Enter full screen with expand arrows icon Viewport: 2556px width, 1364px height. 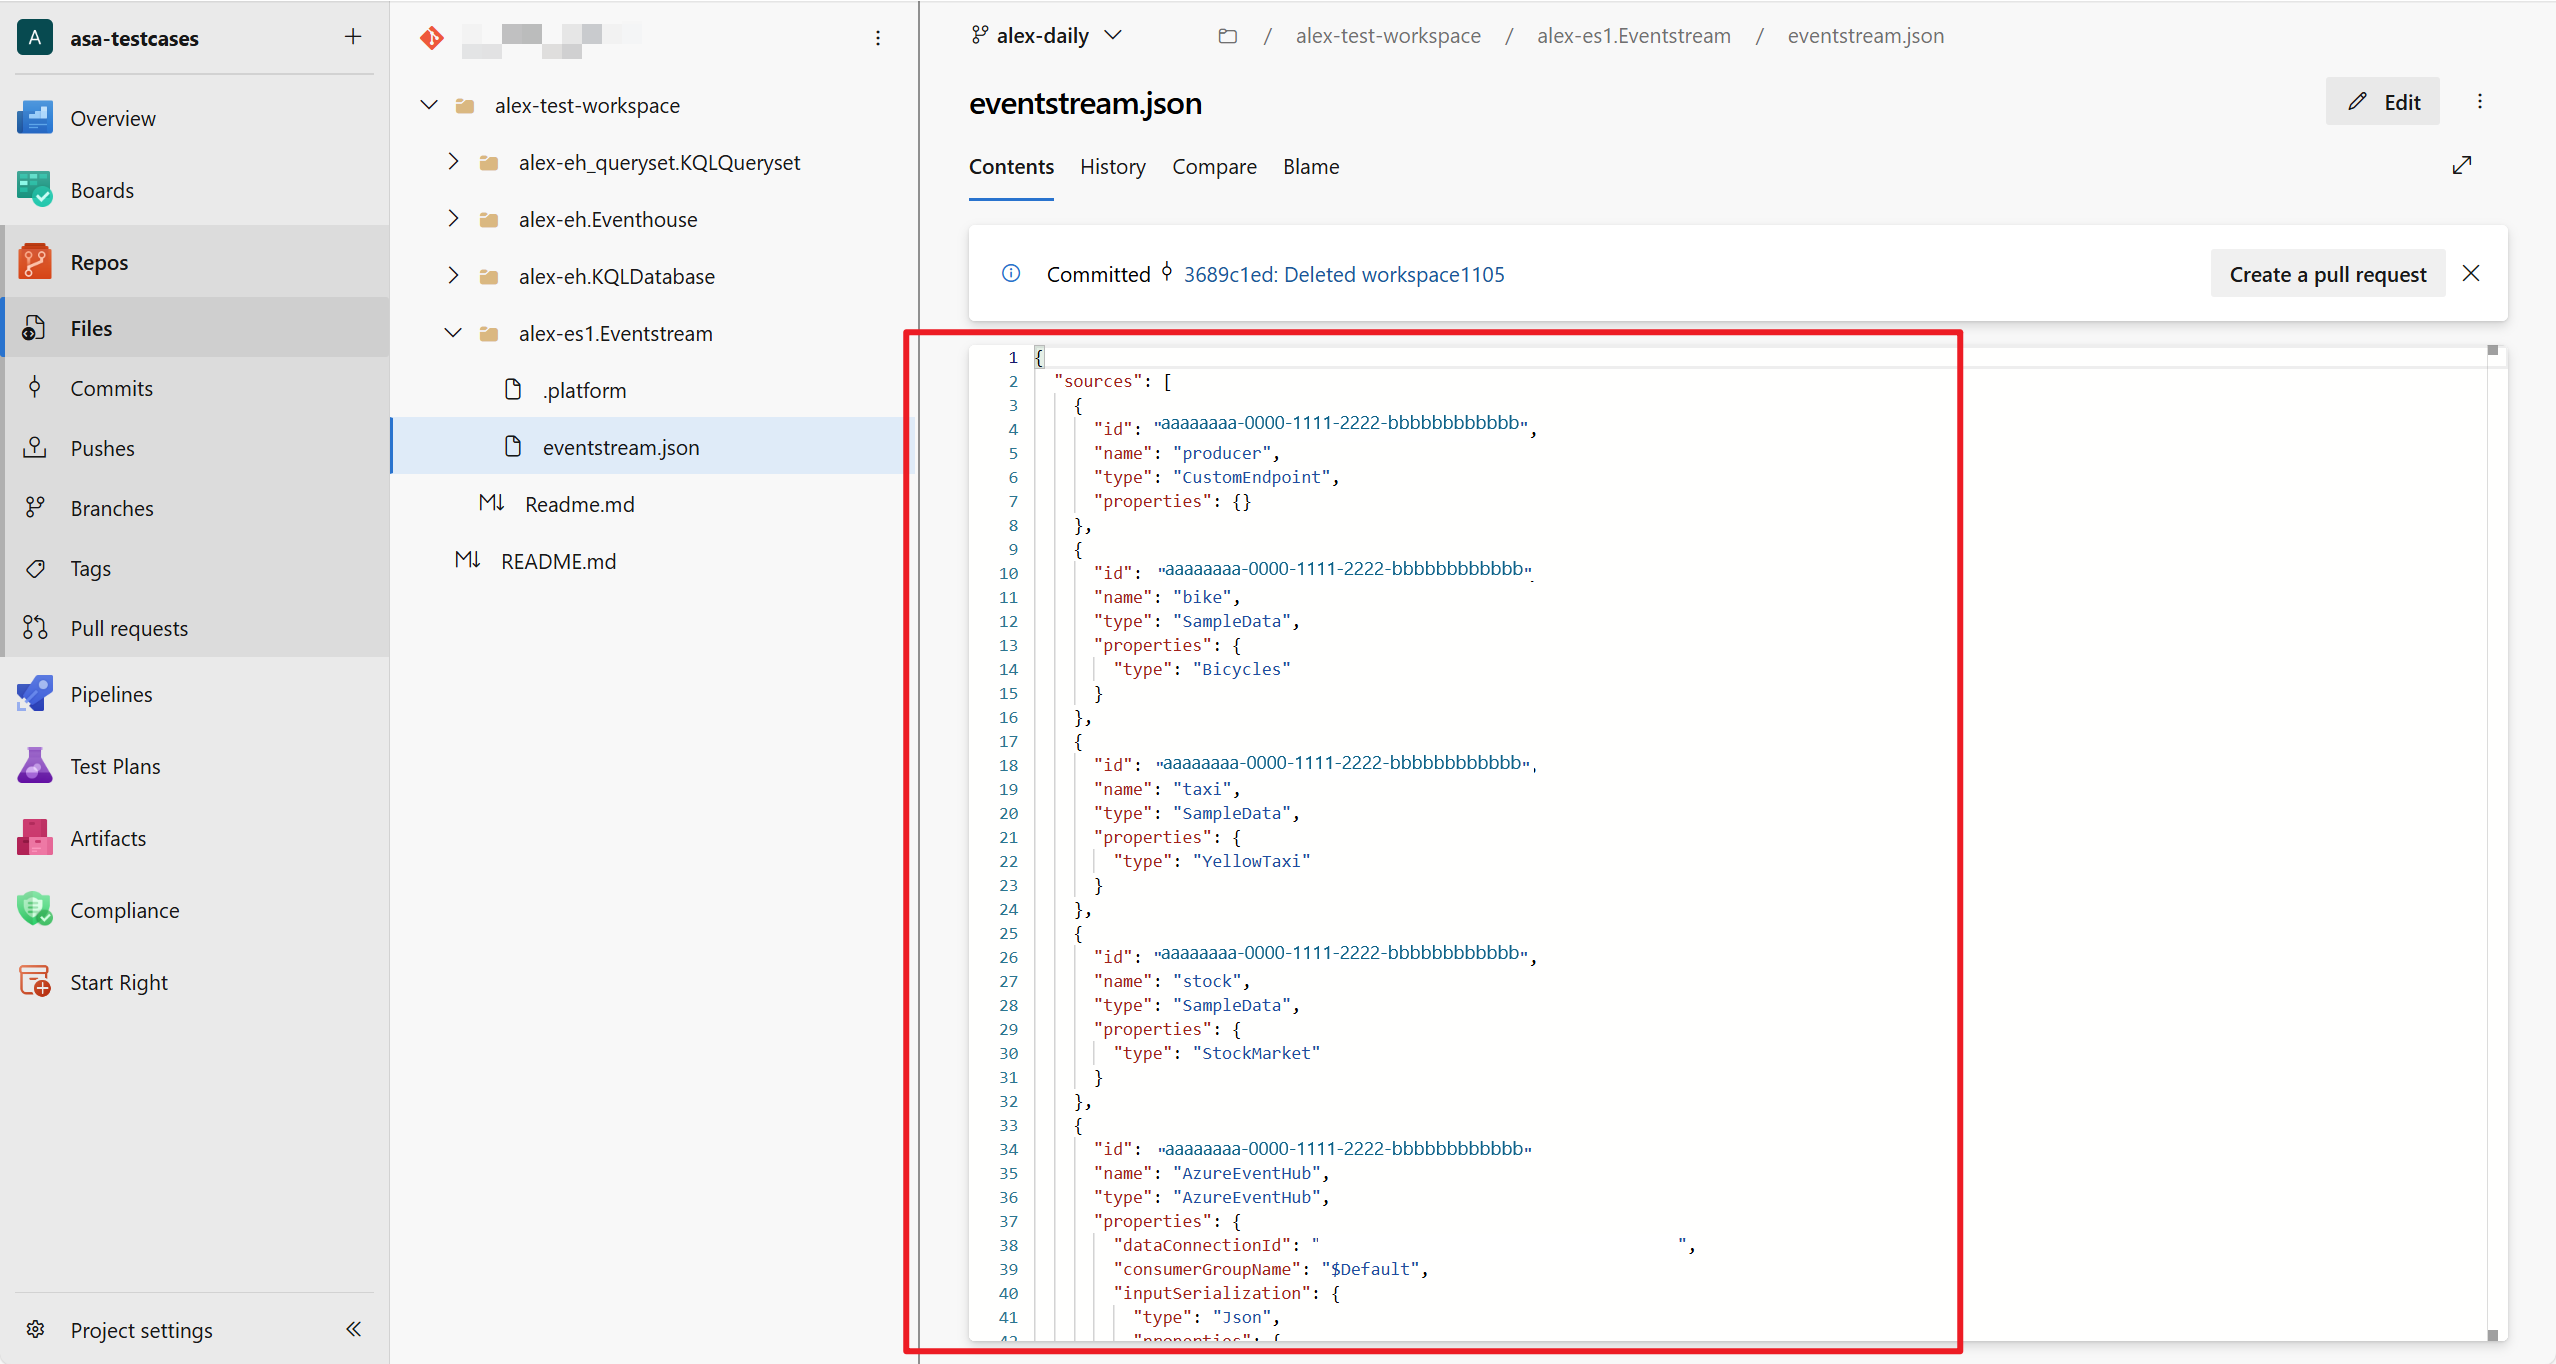[2462, 165]
